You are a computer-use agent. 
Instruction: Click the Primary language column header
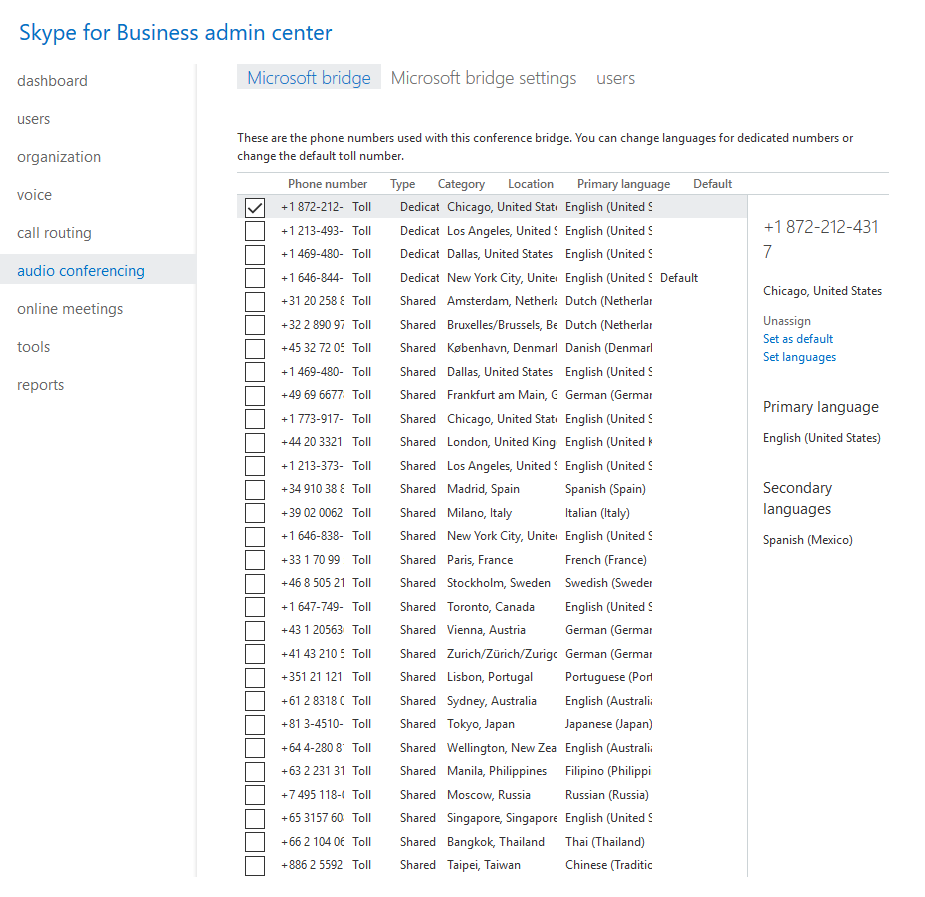click(623, 184)
